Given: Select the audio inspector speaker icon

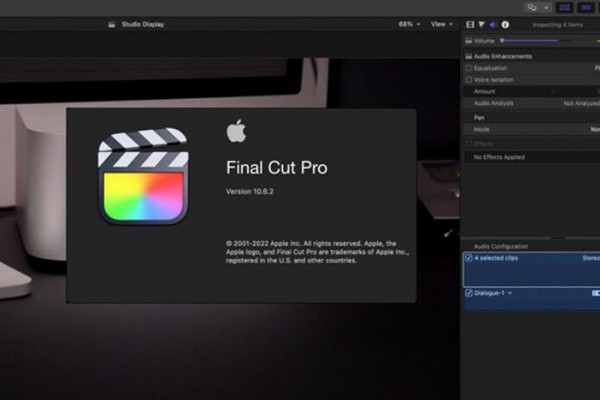Looking at the screenshot, I should 493,24.
